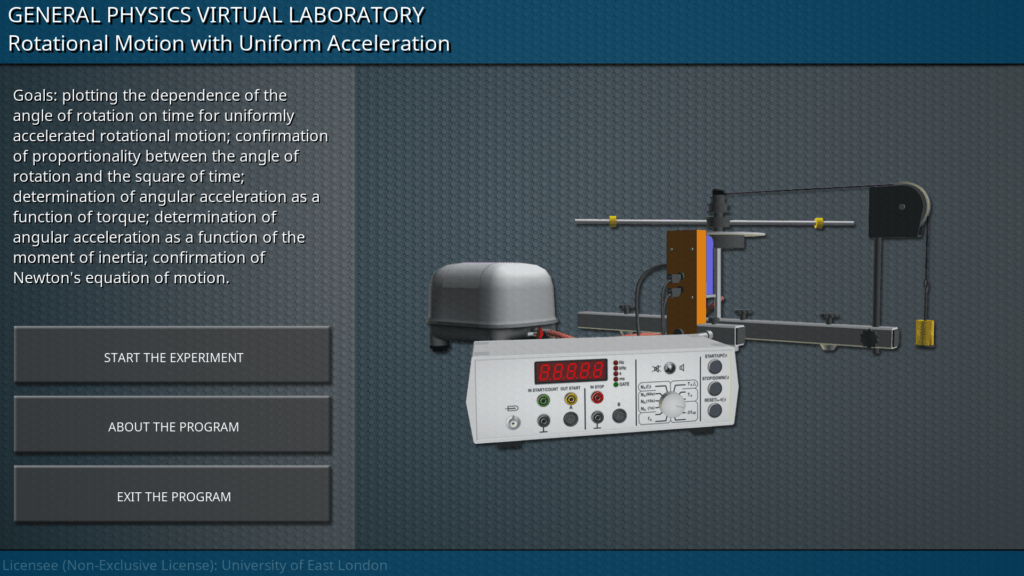Start the experiment
Viewport: 1024px width, 576px height.
pyautogui.click(x=173, y=357)
